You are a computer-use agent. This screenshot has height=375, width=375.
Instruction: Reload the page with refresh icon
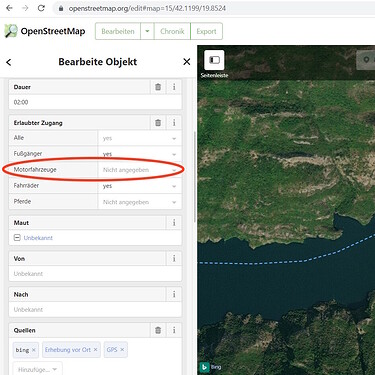tap(41, 8)
